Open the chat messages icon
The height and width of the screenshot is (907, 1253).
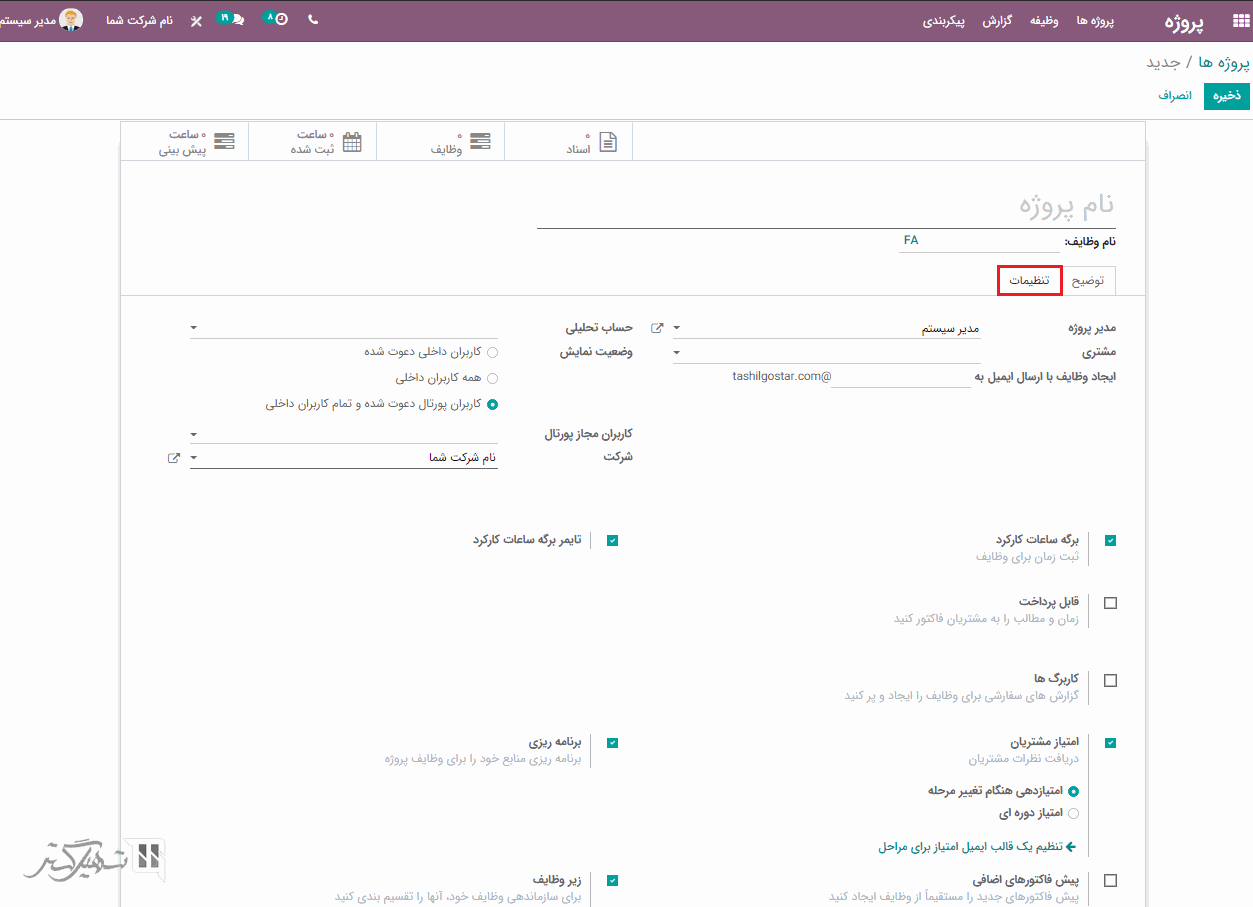236,20
